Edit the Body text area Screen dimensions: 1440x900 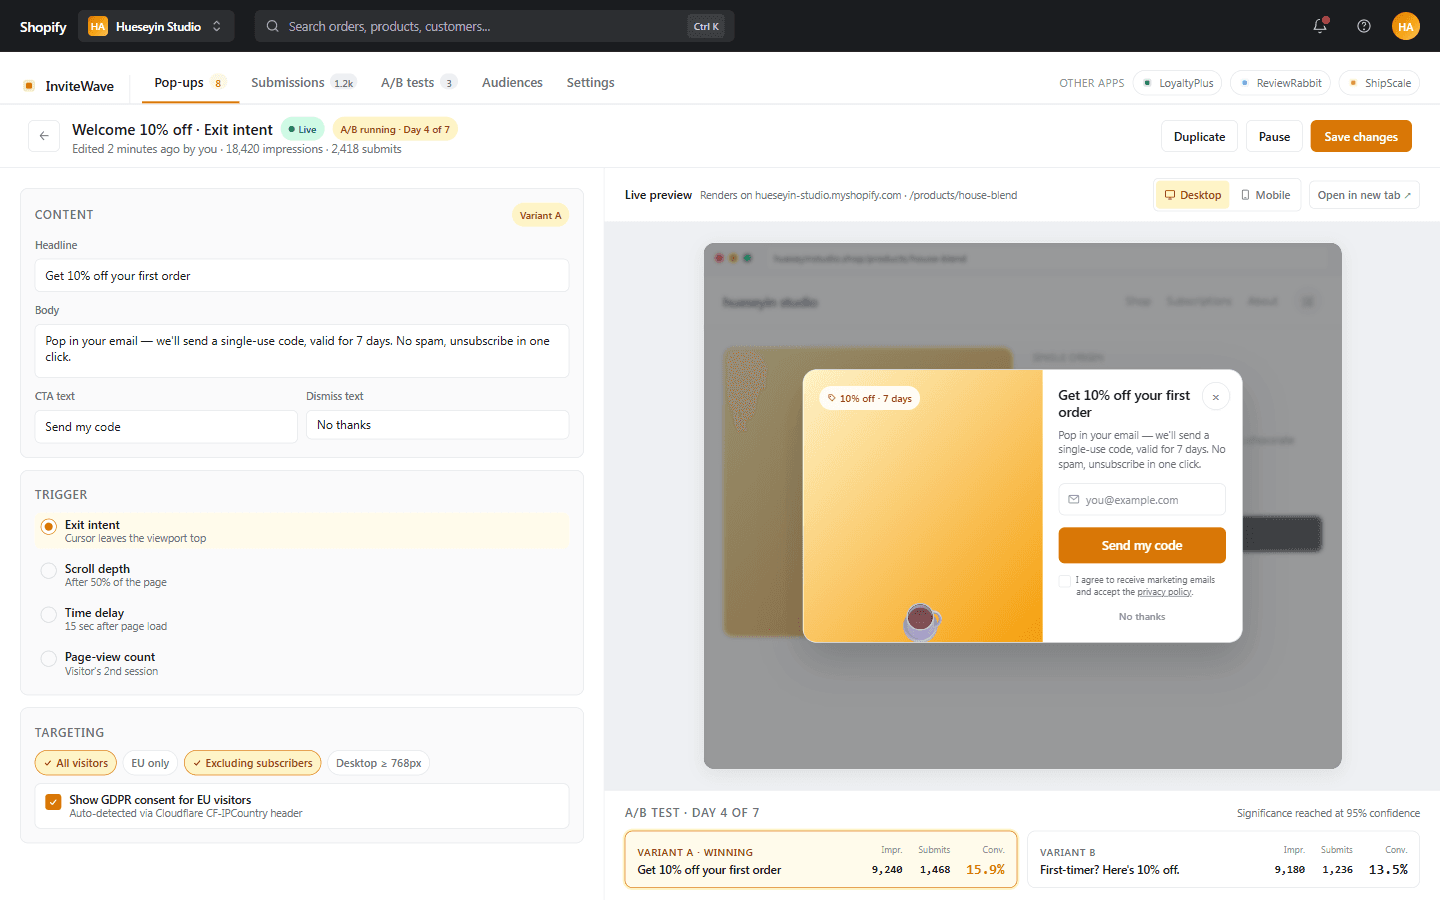(x=302, y=350)
